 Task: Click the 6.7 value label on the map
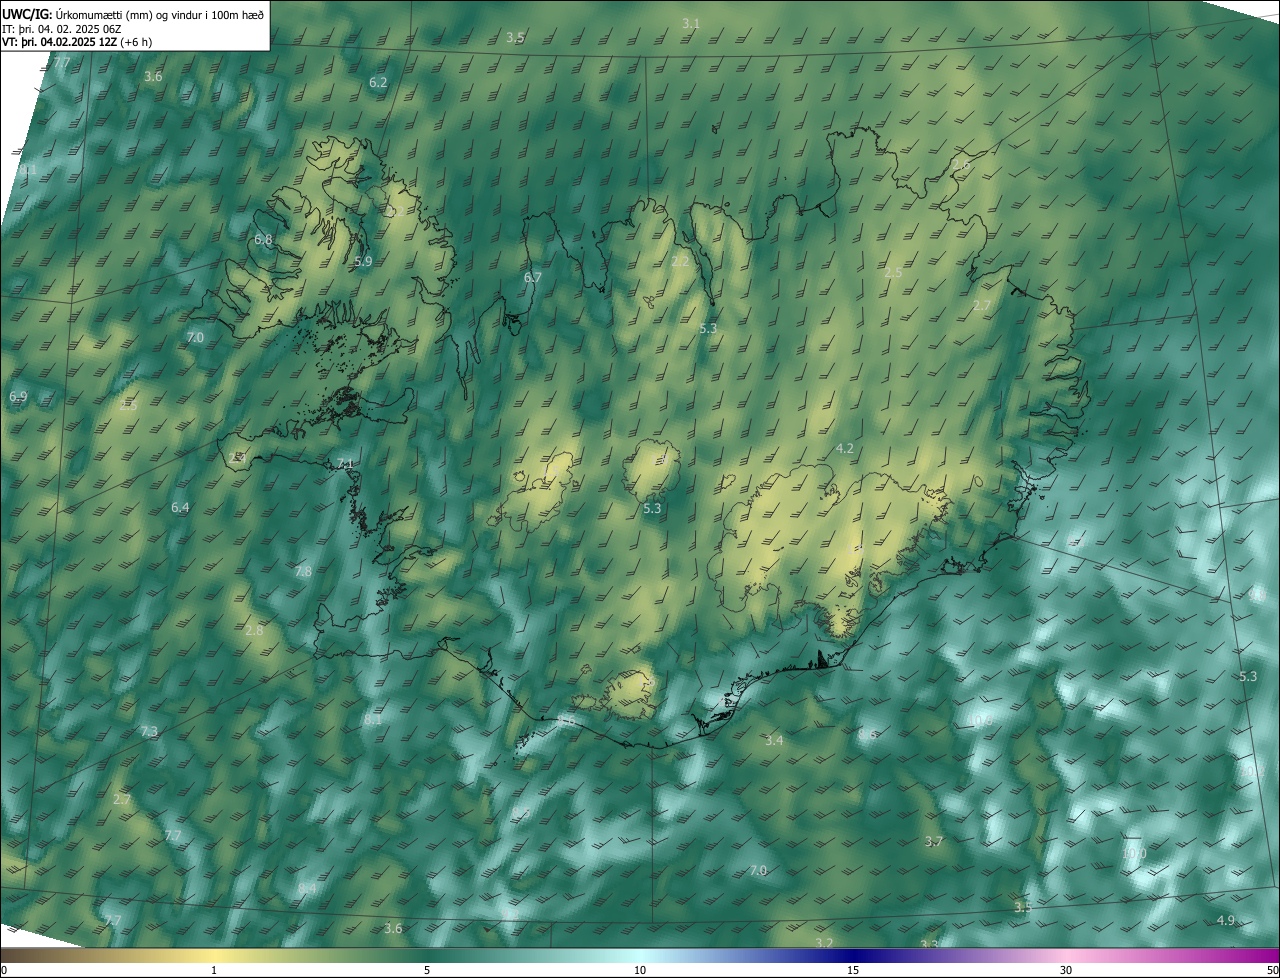coord(532,277)
